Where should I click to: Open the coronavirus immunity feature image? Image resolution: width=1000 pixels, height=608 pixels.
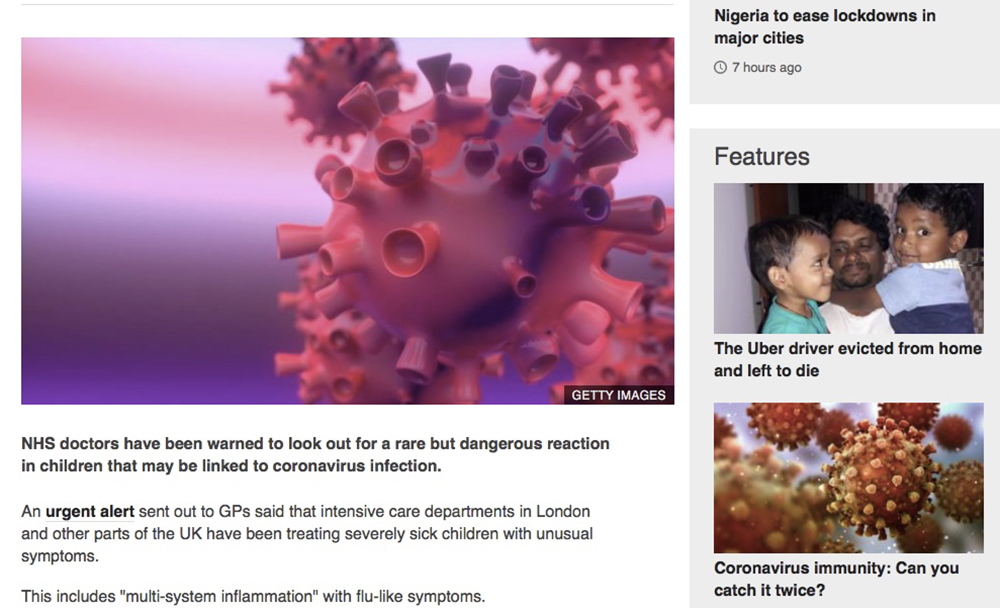click(x=848, y=478)
